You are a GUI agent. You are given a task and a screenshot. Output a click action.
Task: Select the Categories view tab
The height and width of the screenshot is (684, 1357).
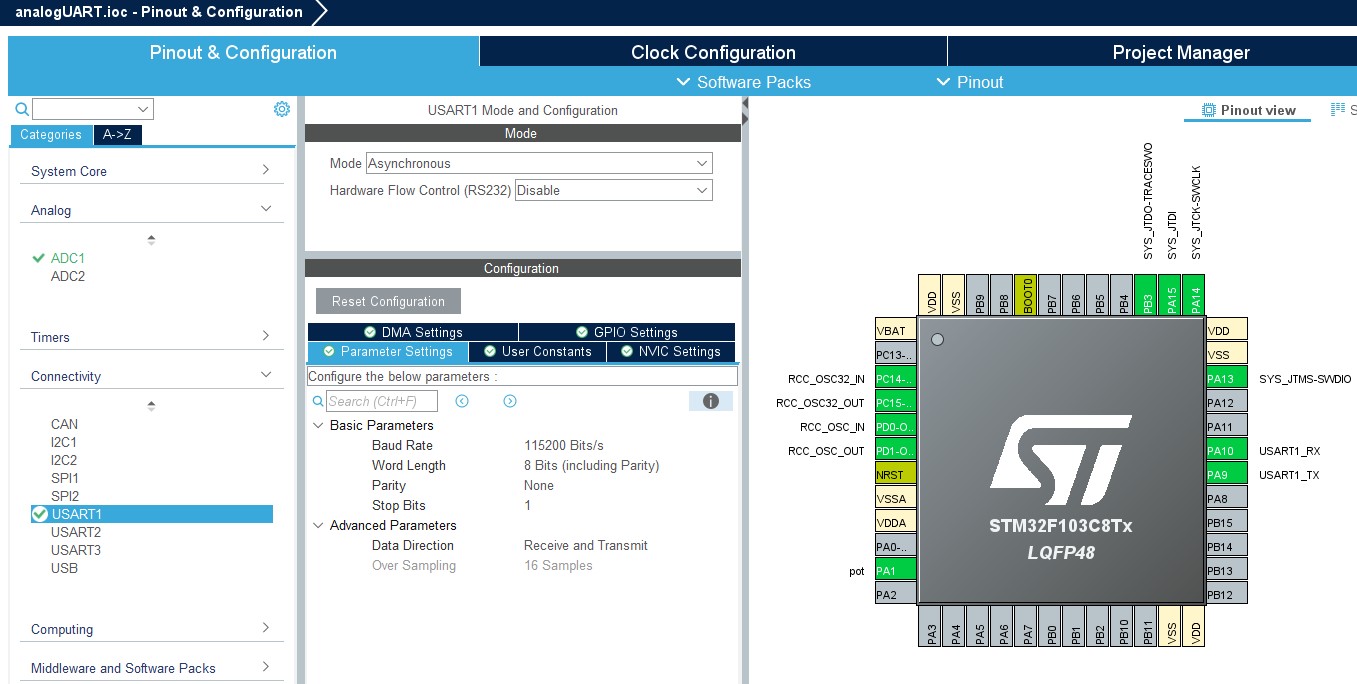point(51,135)
